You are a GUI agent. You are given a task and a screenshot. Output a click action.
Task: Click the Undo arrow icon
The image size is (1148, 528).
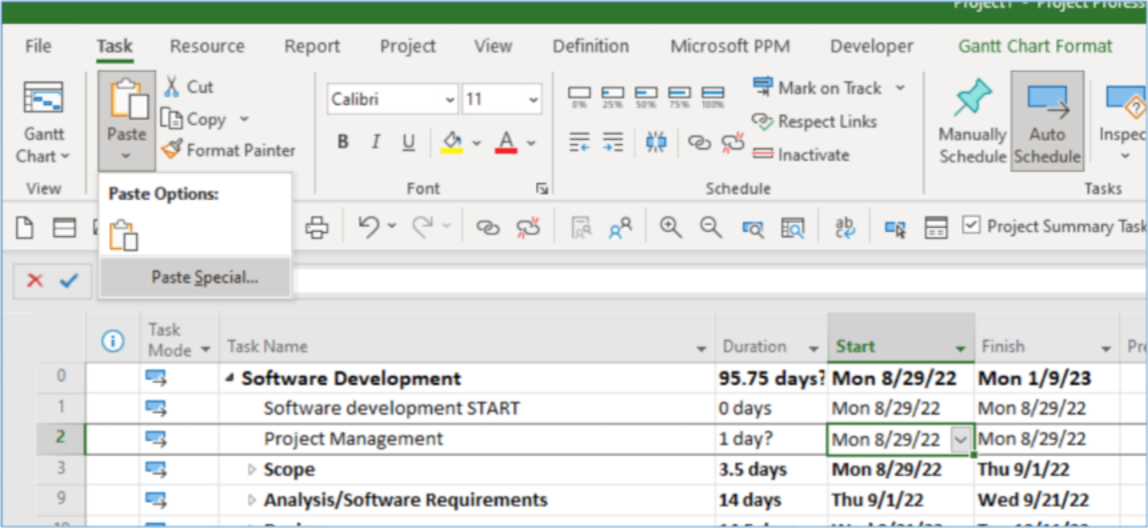368,228
